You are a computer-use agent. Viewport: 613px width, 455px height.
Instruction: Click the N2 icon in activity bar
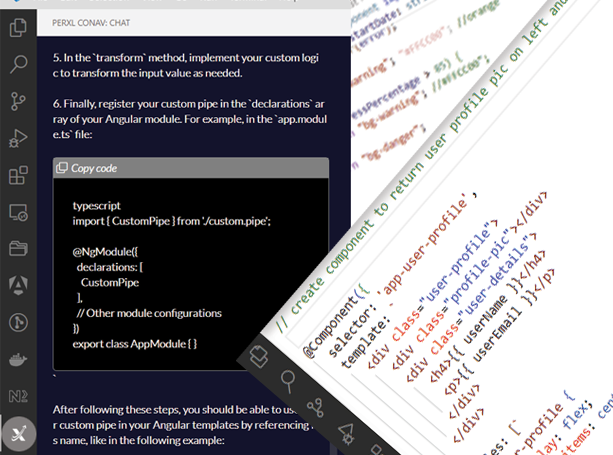point(18,395)
